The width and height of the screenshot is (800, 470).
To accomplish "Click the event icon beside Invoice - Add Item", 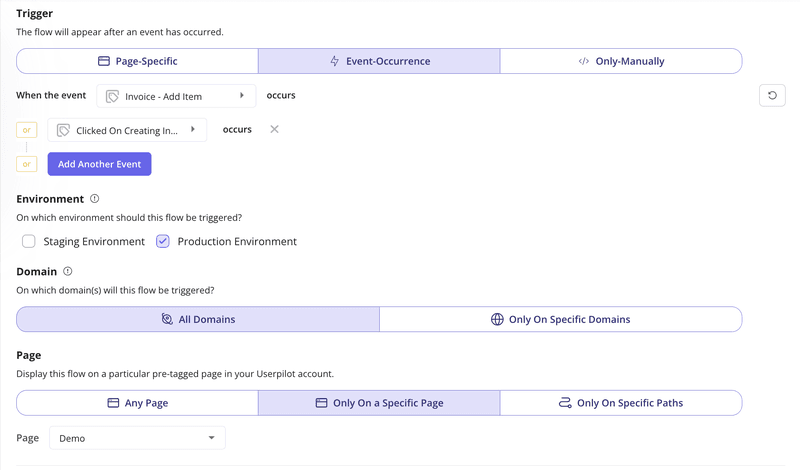I will click(113, 96).
